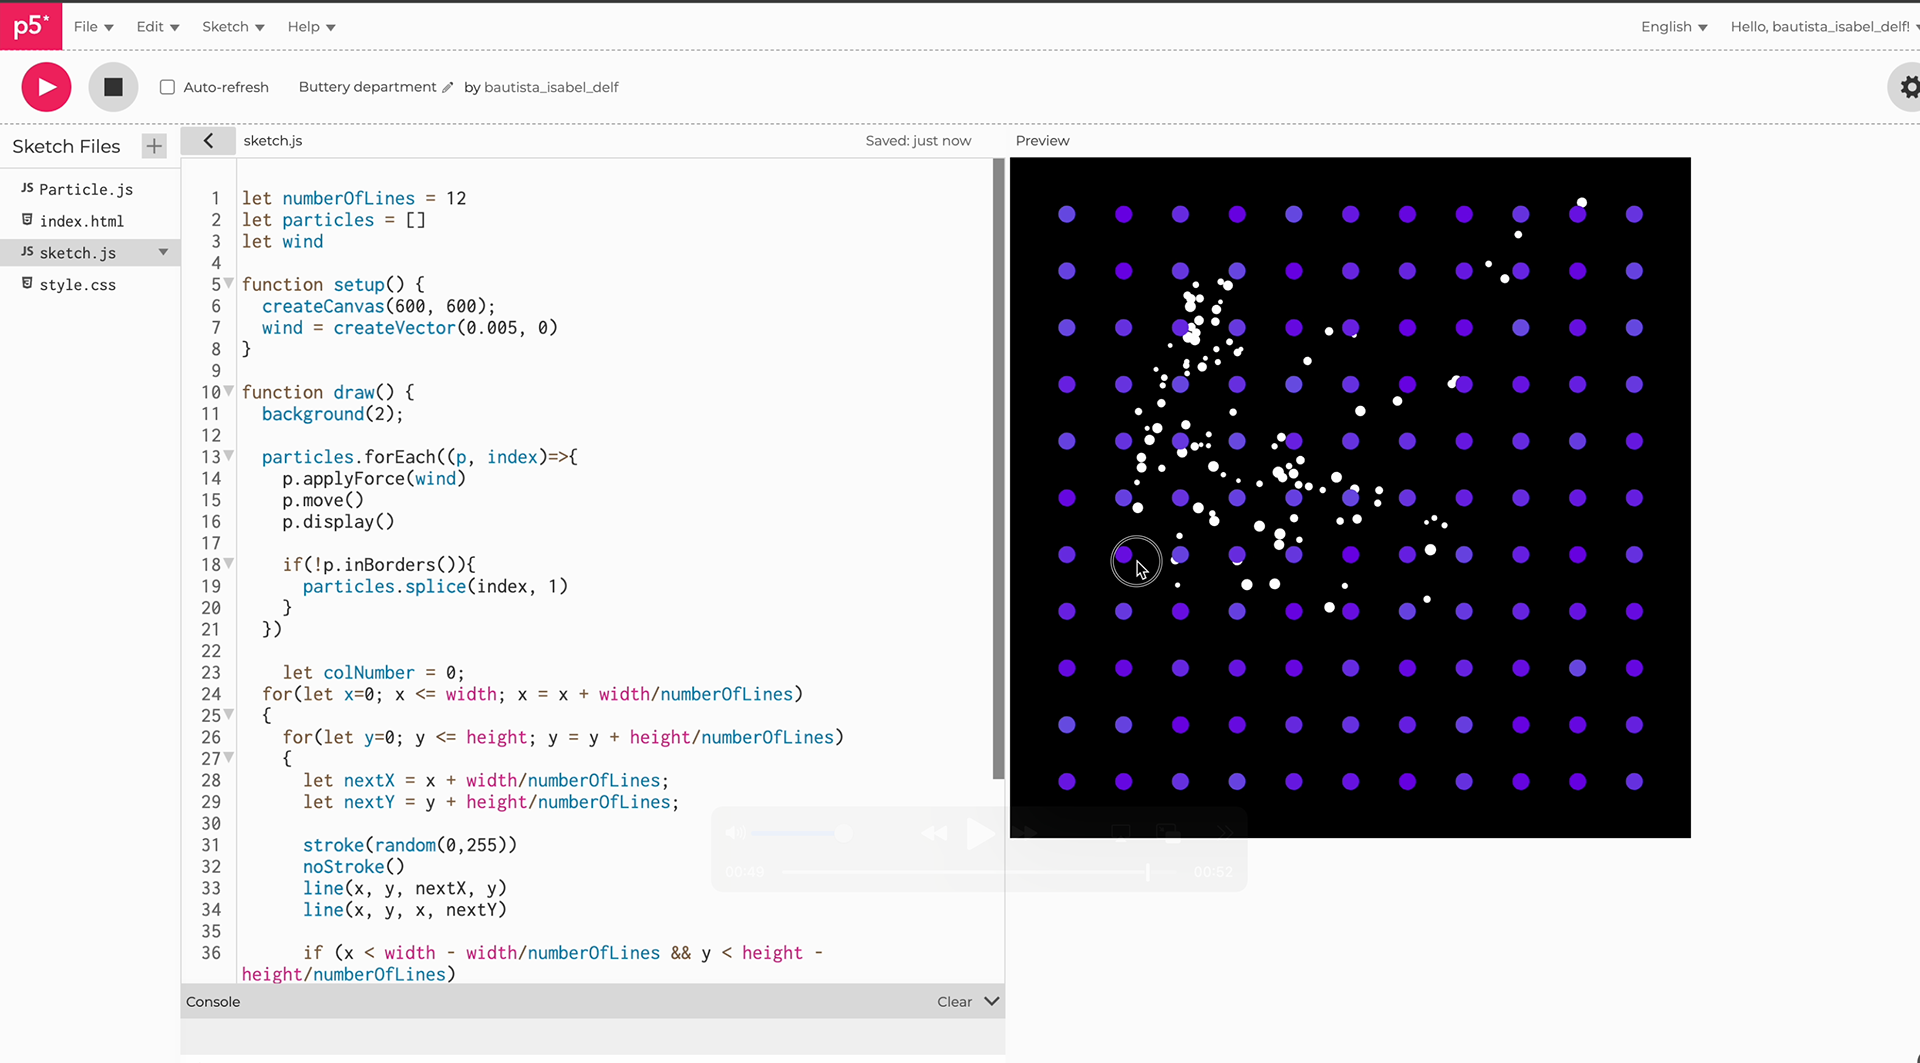The width and height of the screenshot is (1920, 1063).
Task: Click the p.applyForce(wind) line
Action: tap(374, 479)
